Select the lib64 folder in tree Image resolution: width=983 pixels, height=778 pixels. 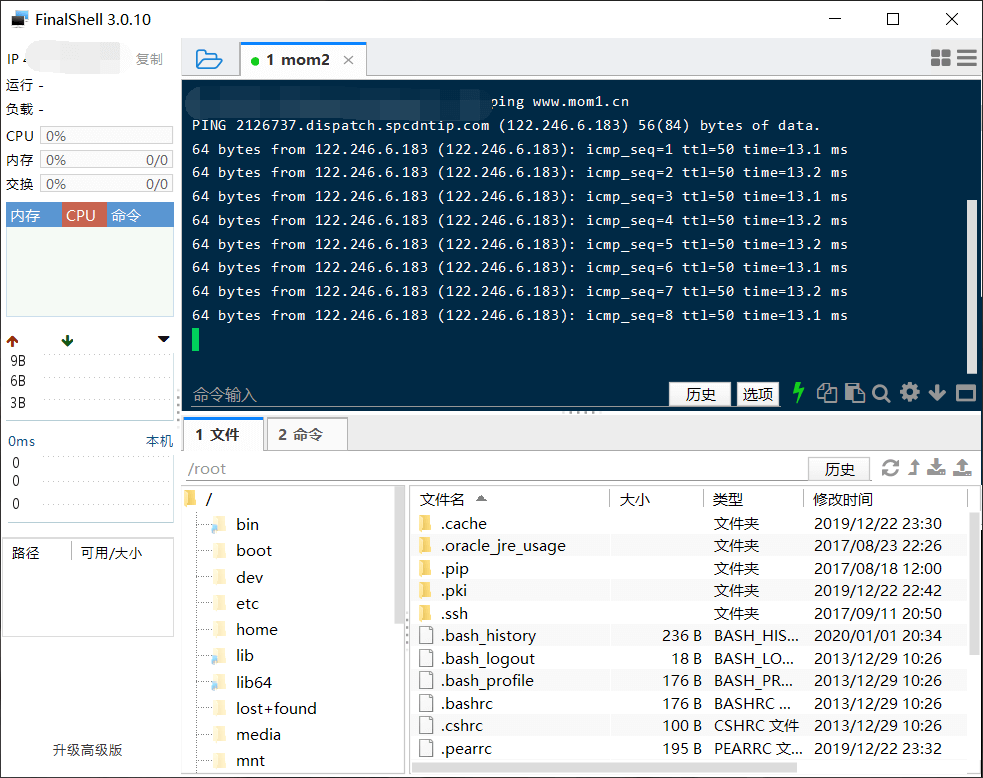click(242, 682)
